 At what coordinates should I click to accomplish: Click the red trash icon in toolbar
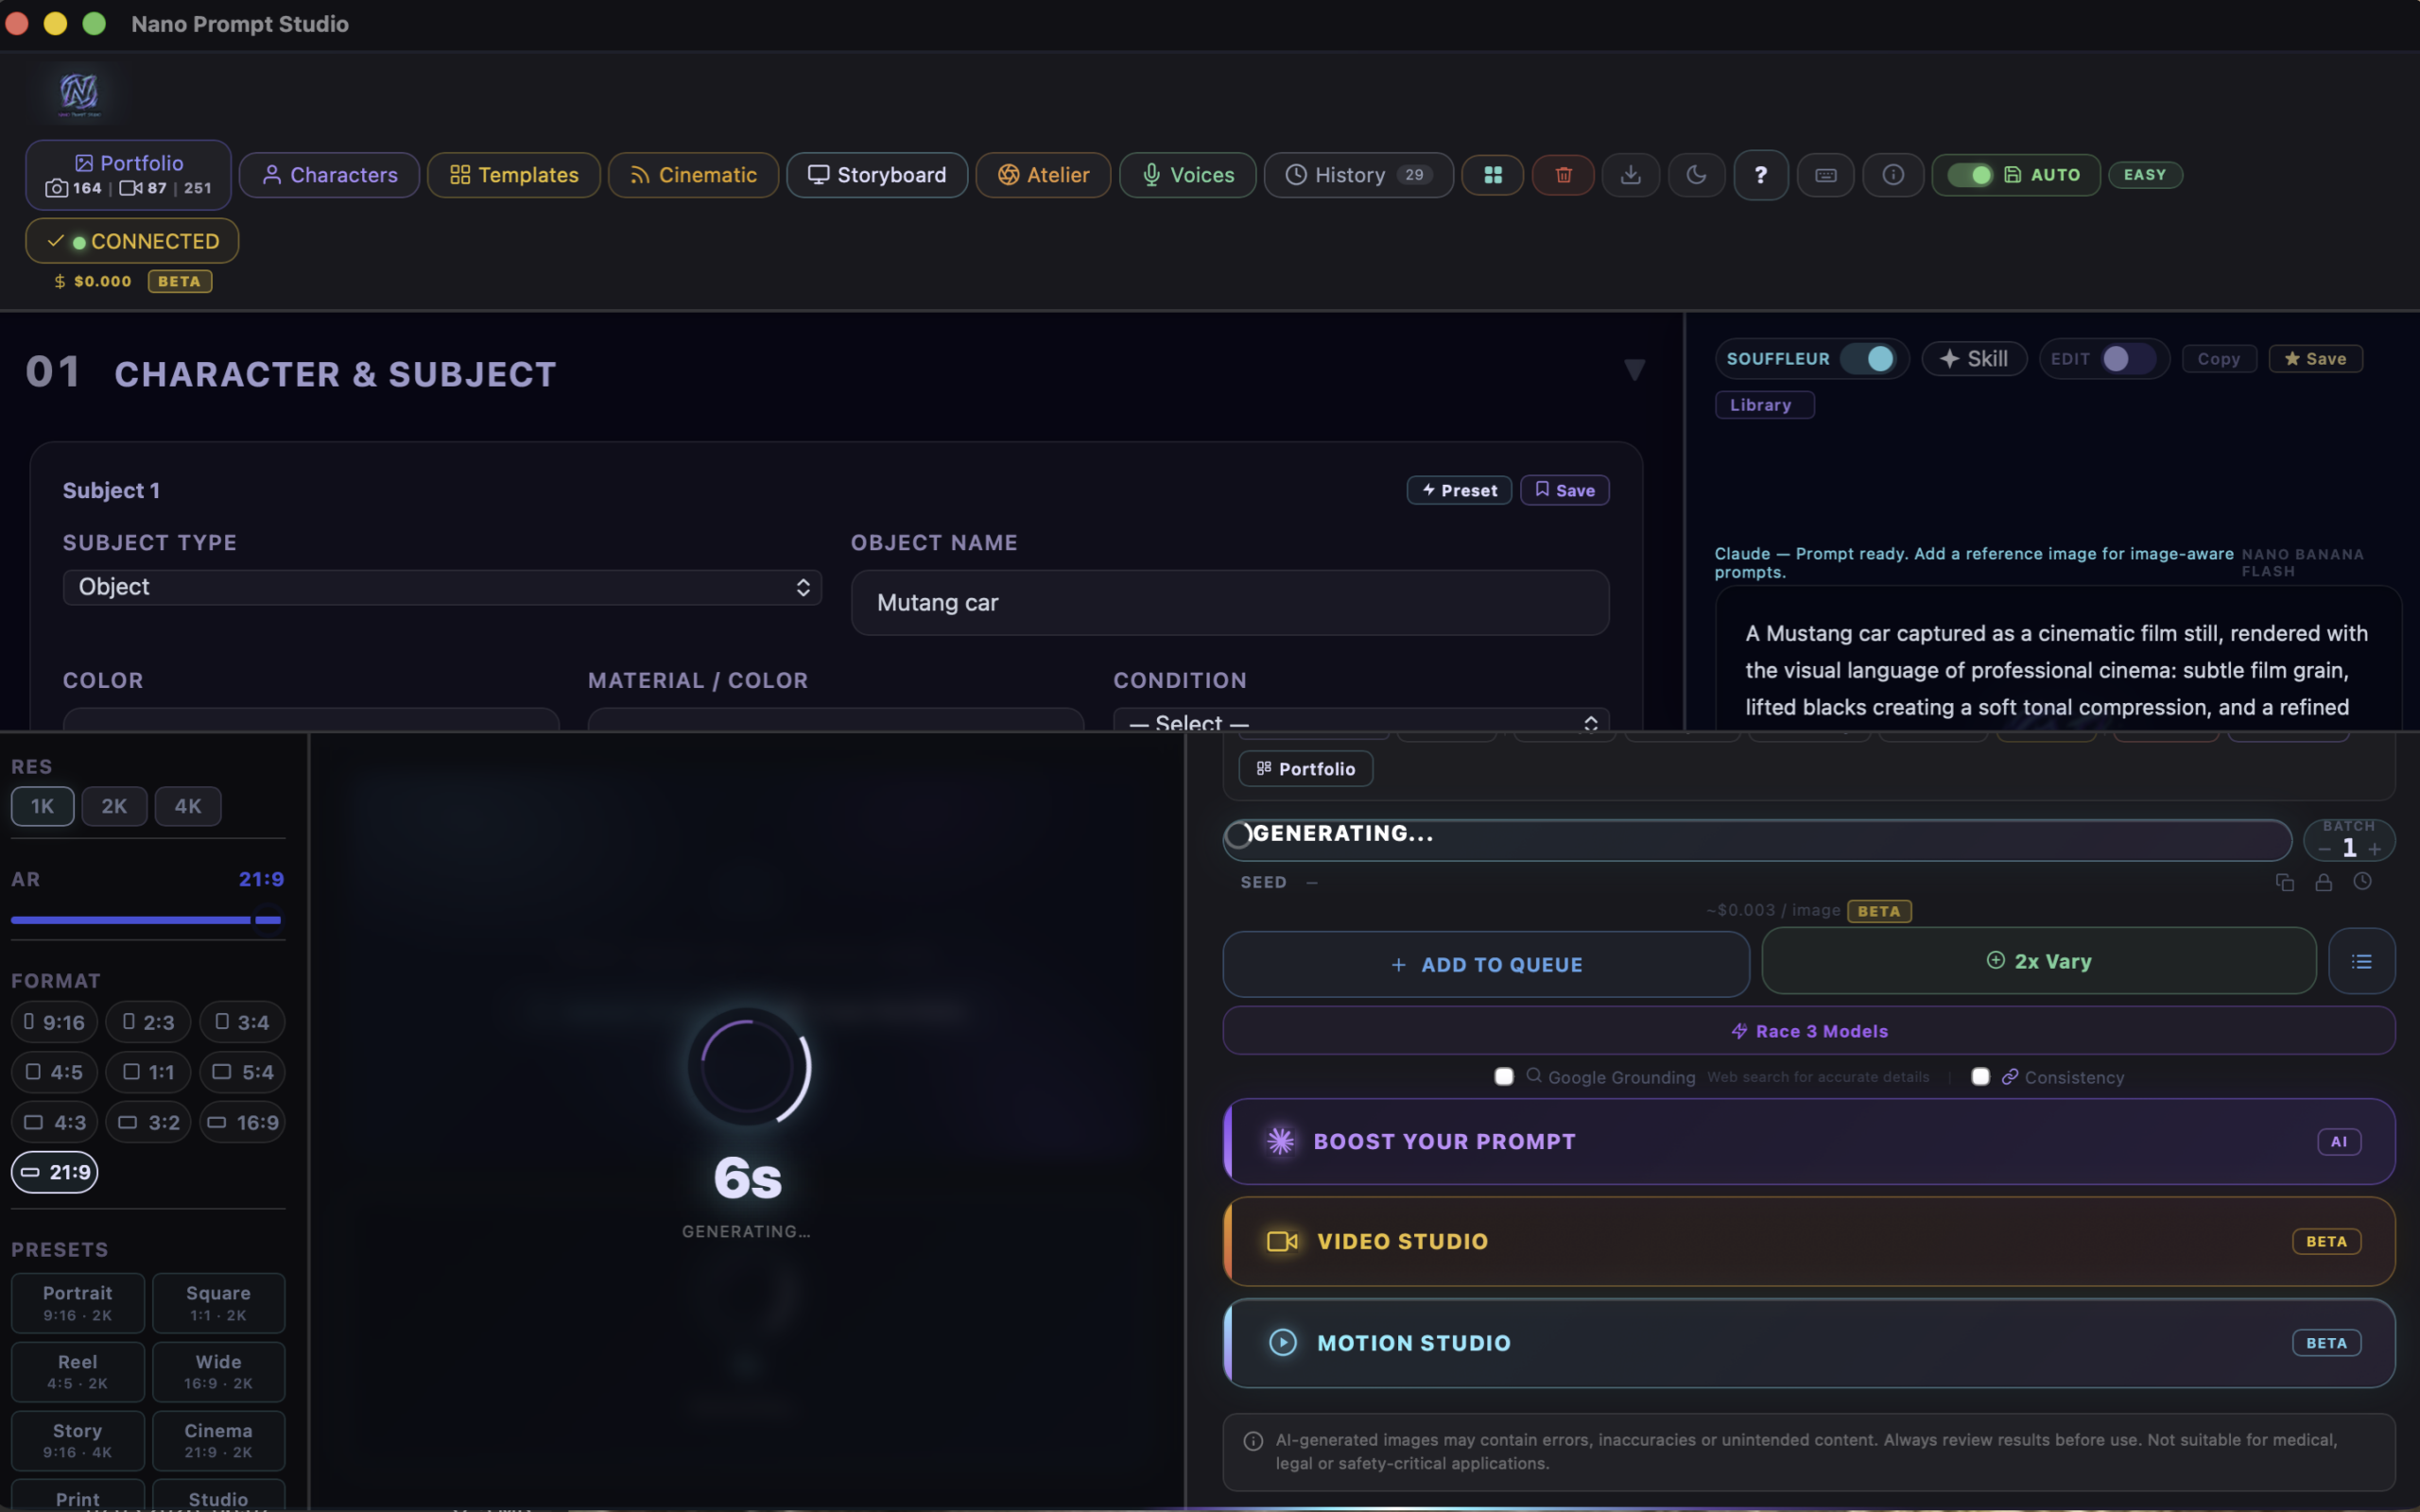[1563, 175]
